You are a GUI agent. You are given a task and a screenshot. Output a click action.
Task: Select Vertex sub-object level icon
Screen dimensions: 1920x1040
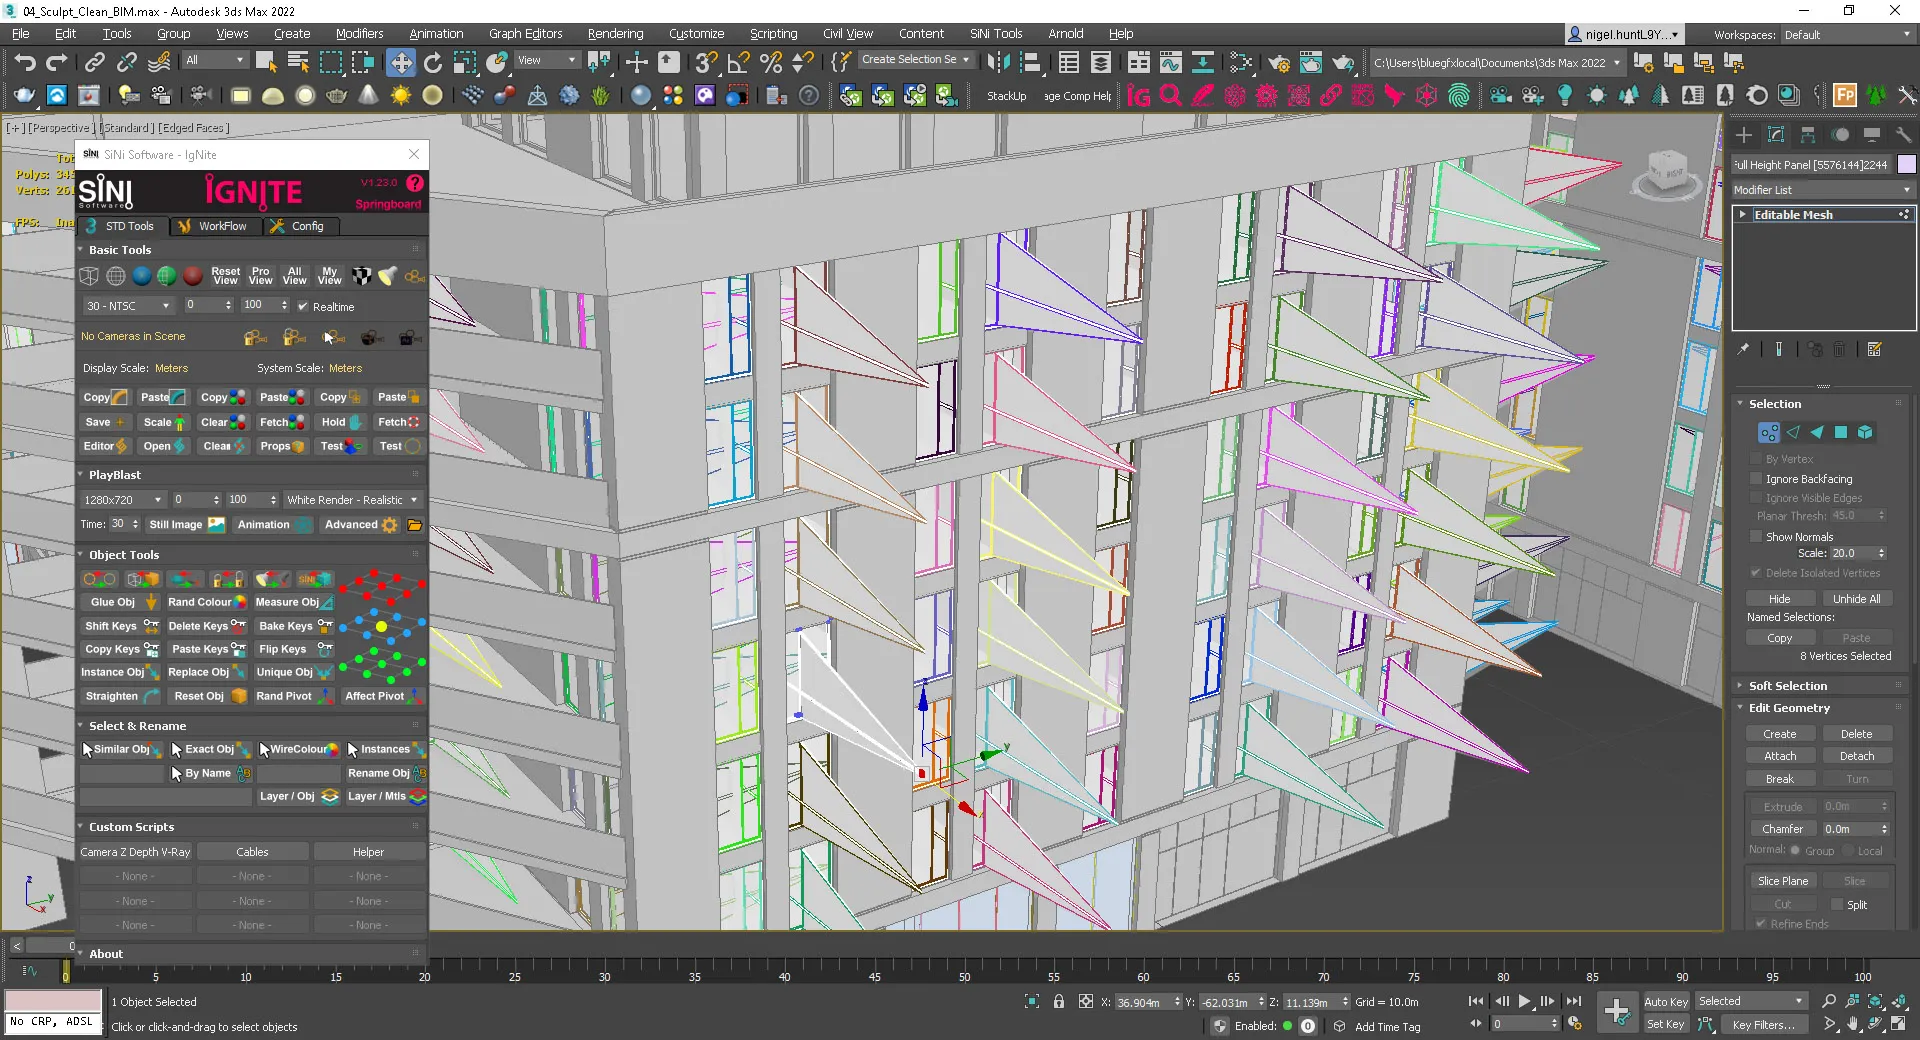coord(1769,432)
